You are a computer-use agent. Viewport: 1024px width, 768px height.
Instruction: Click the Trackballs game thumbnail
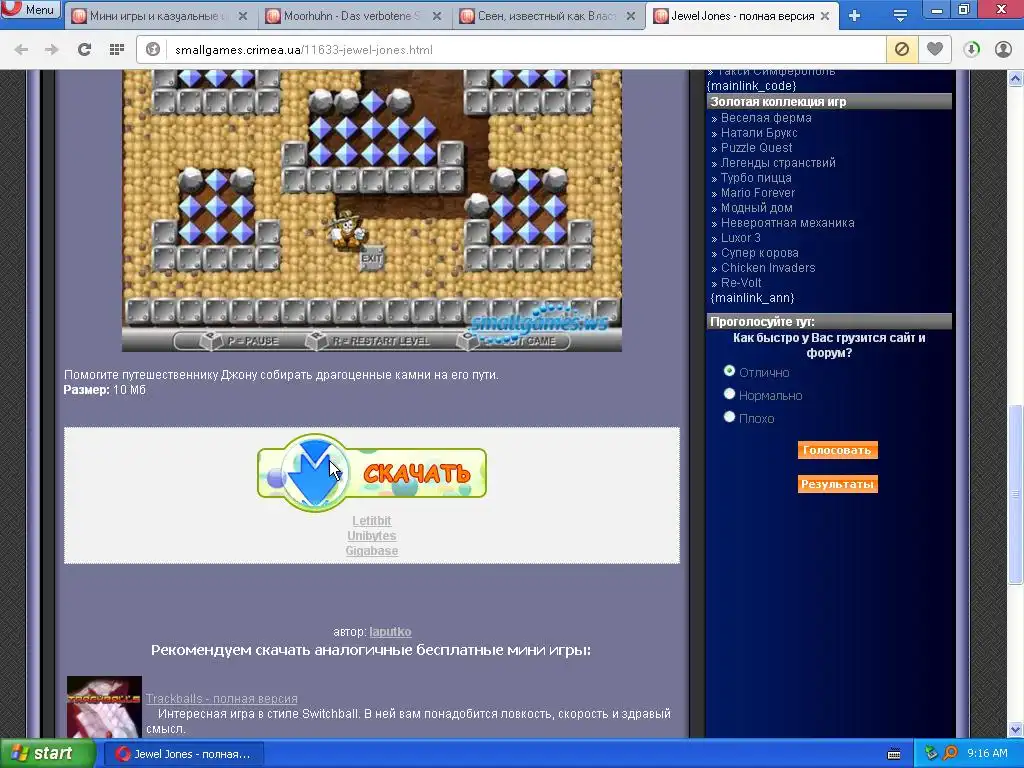click(x=104, y=707)
